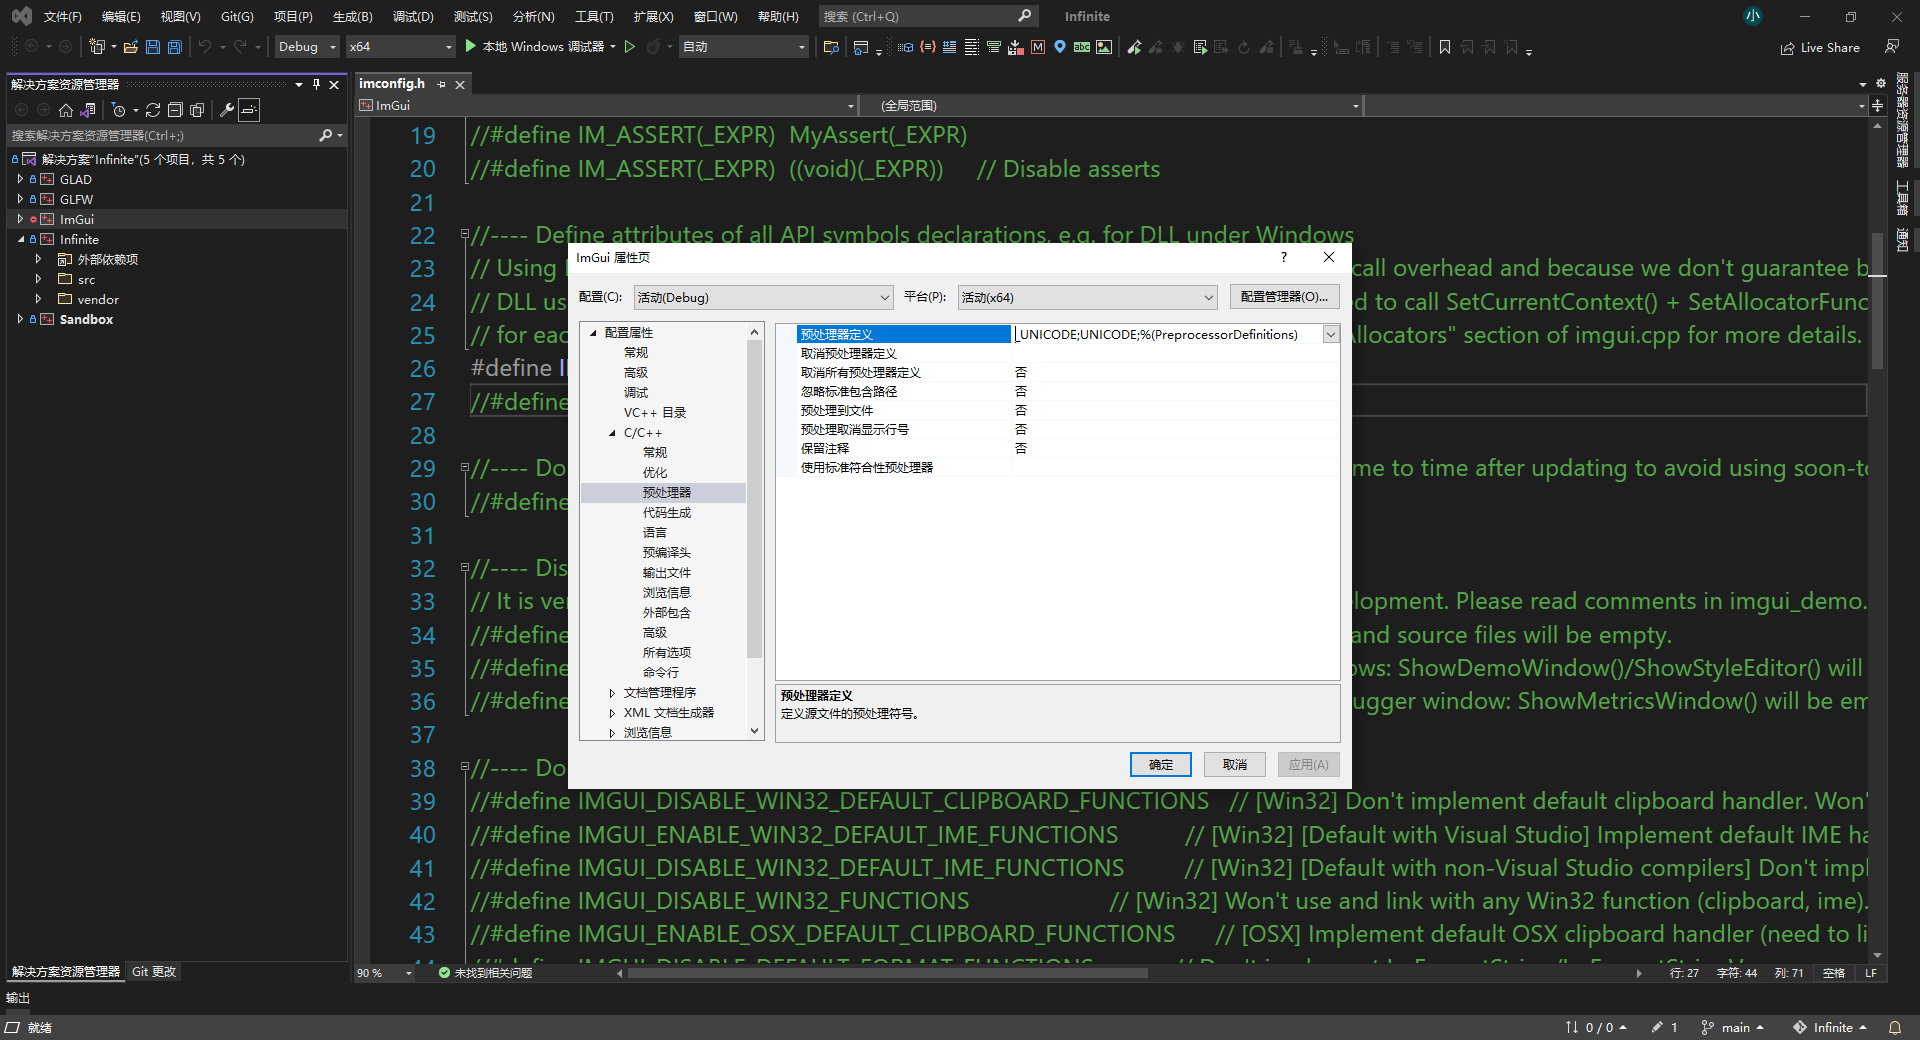Click the Live Share button
This screenshot has width=1920, height=1040.
(x=1820, y=47)
